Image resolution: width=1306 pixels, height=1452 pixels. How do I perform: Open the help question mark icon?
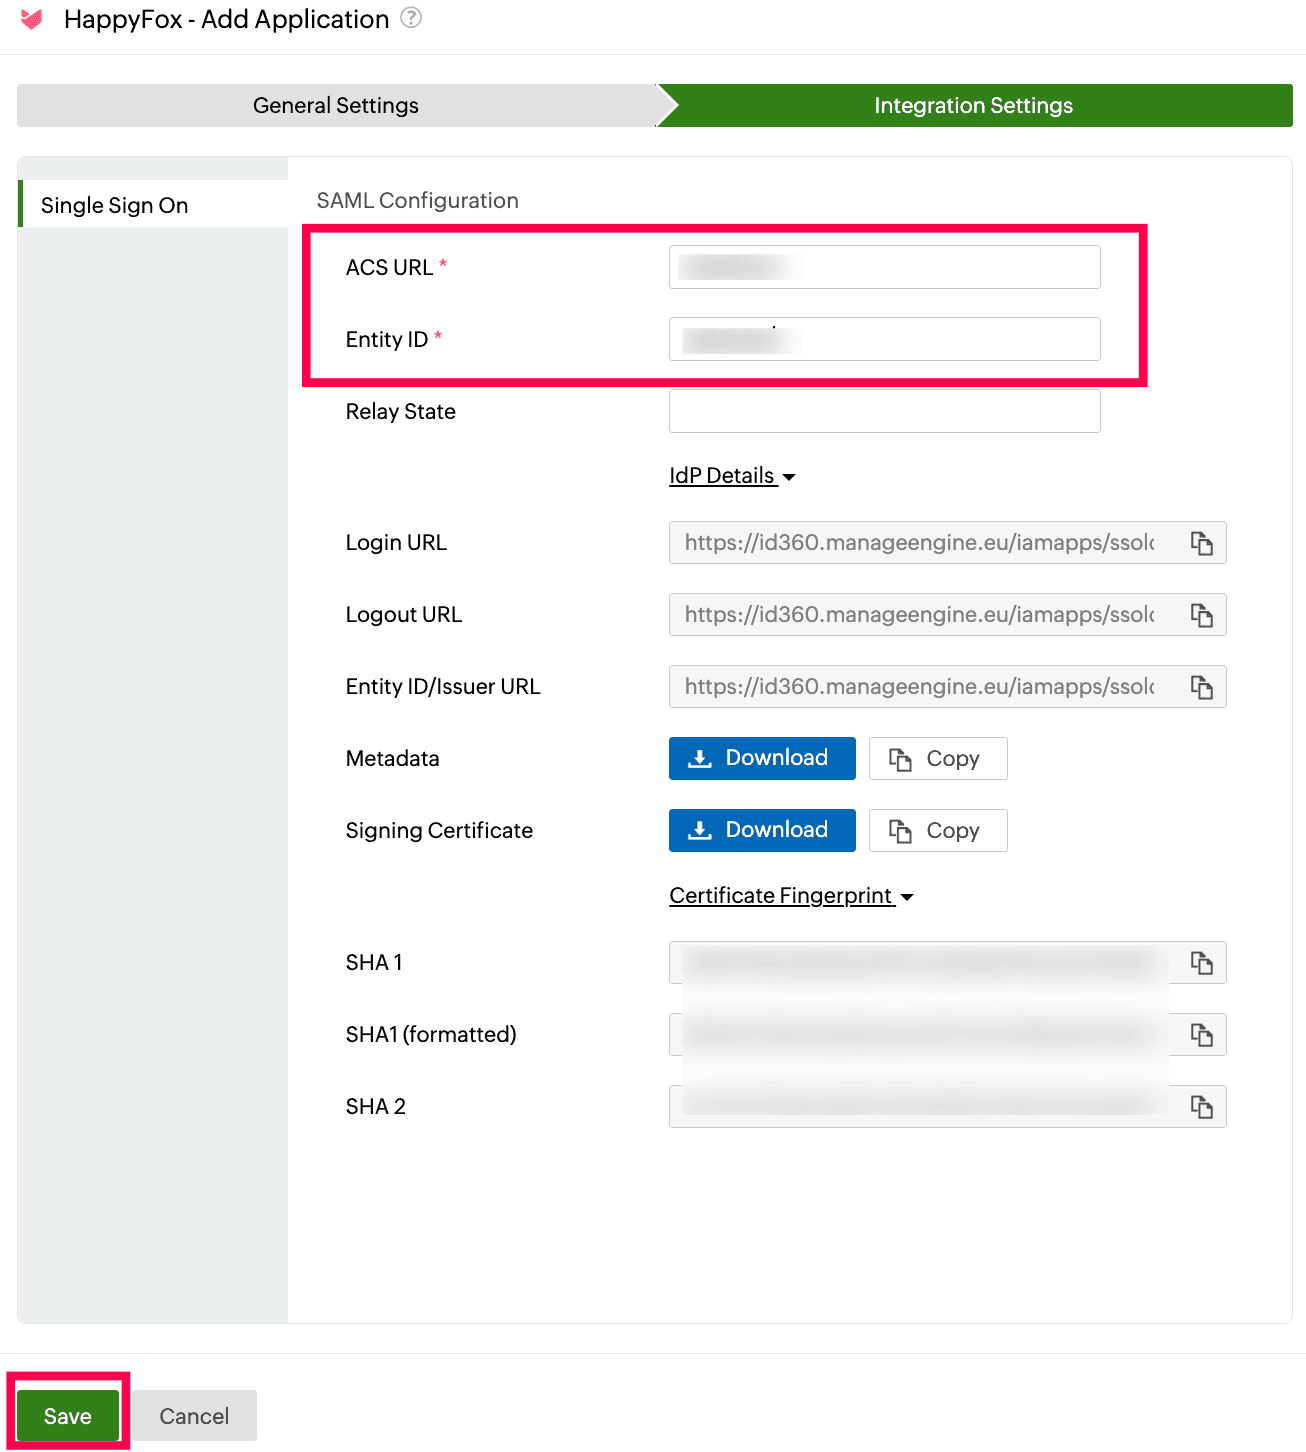point(411,18)
